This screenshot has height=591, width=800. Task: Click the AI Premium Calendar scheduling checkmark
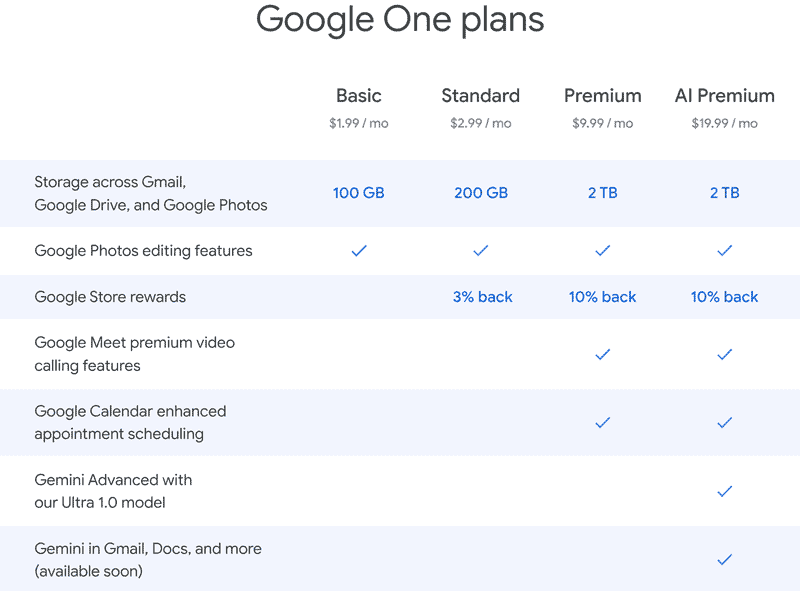(x=725, y=423)
